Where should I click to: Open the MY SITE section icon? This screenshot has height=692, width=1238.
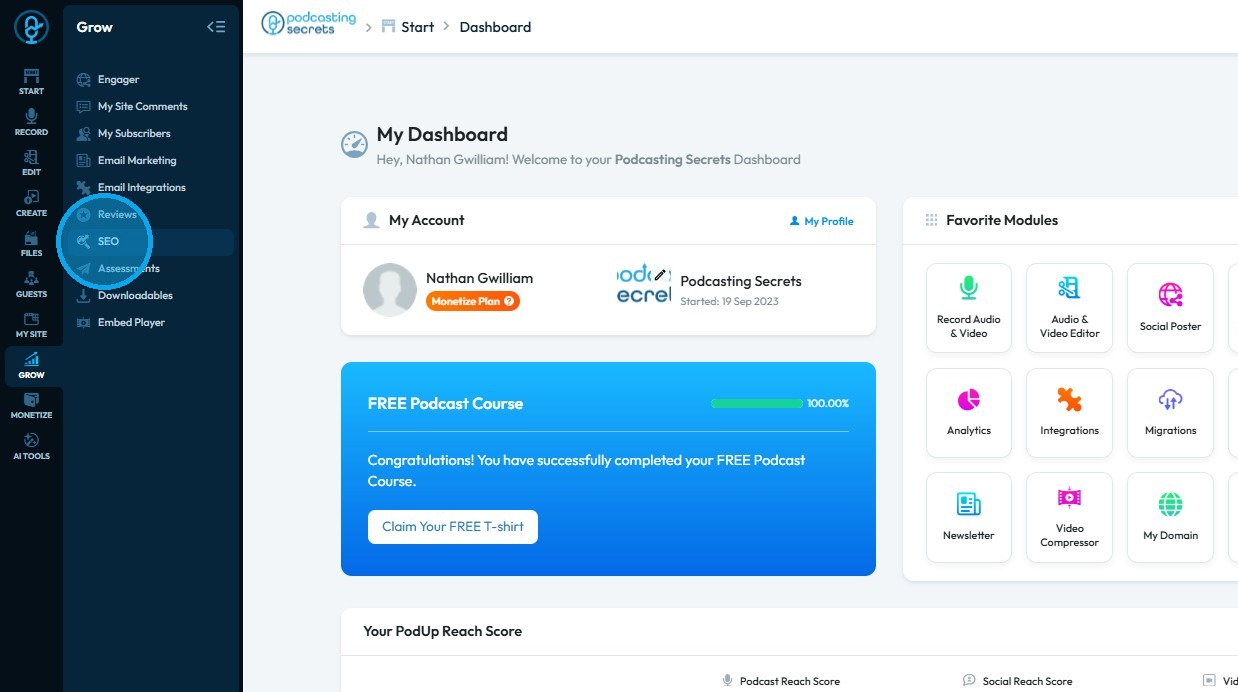pyautogui.click(x=31, y=325)
